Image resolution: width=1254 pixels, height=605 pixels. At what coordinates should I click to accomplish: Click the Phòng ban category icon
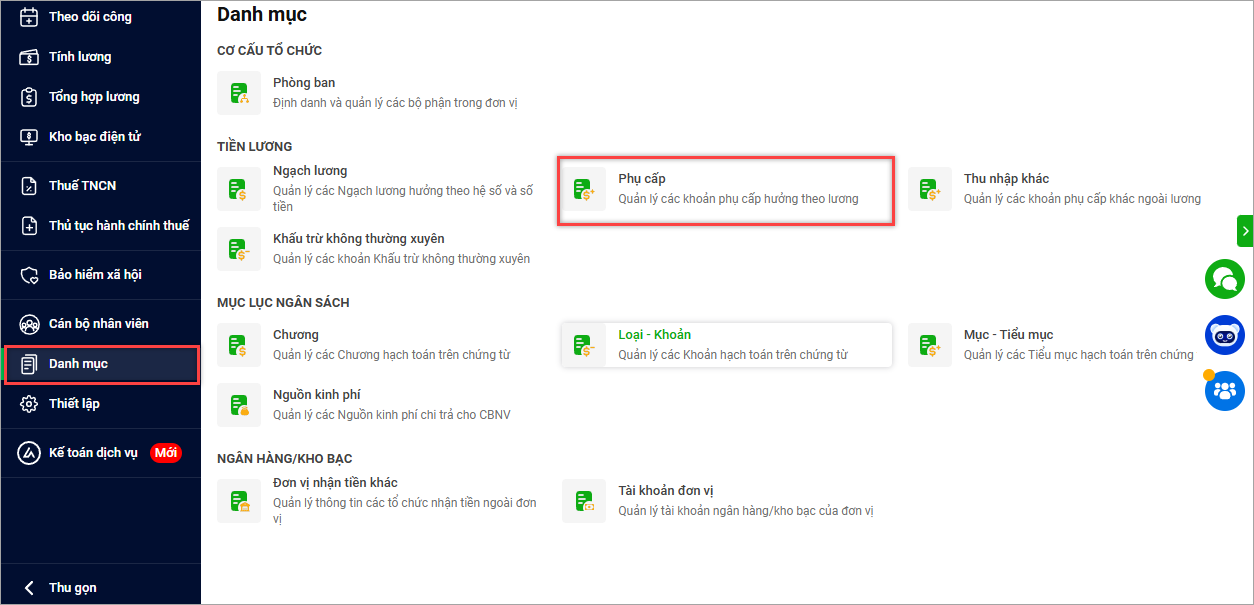click(x=239, y=93)
